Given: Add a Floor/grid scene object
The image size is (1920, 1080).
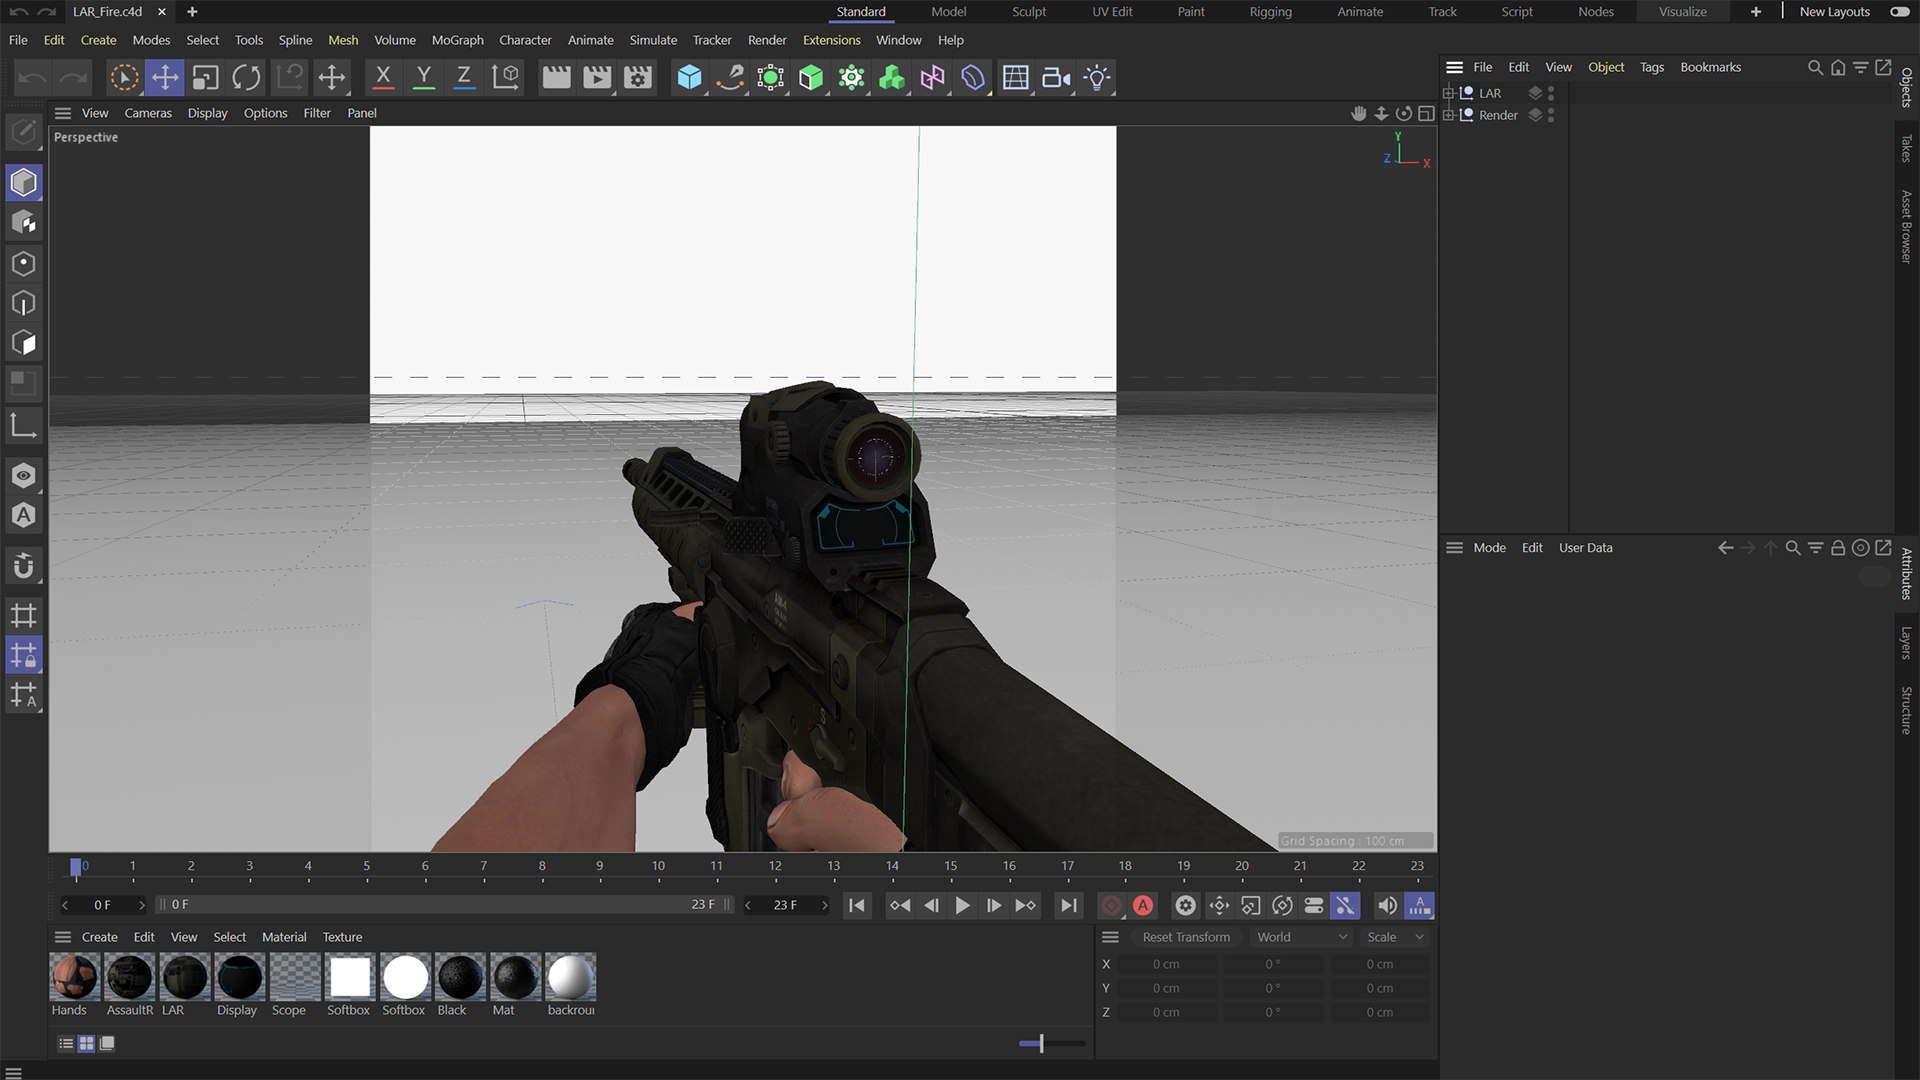Looking at the screenshot, I should [1015, 77].
